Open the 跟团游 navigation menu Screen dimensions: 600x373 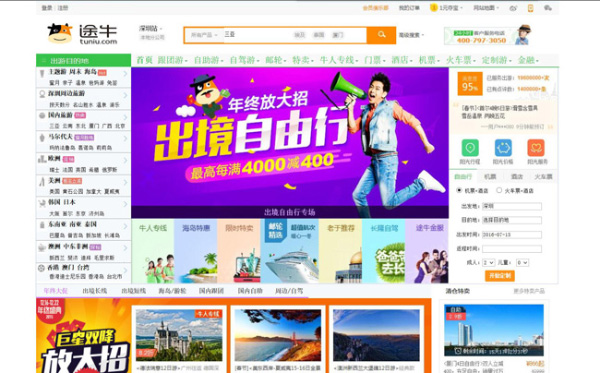(172, 60)
